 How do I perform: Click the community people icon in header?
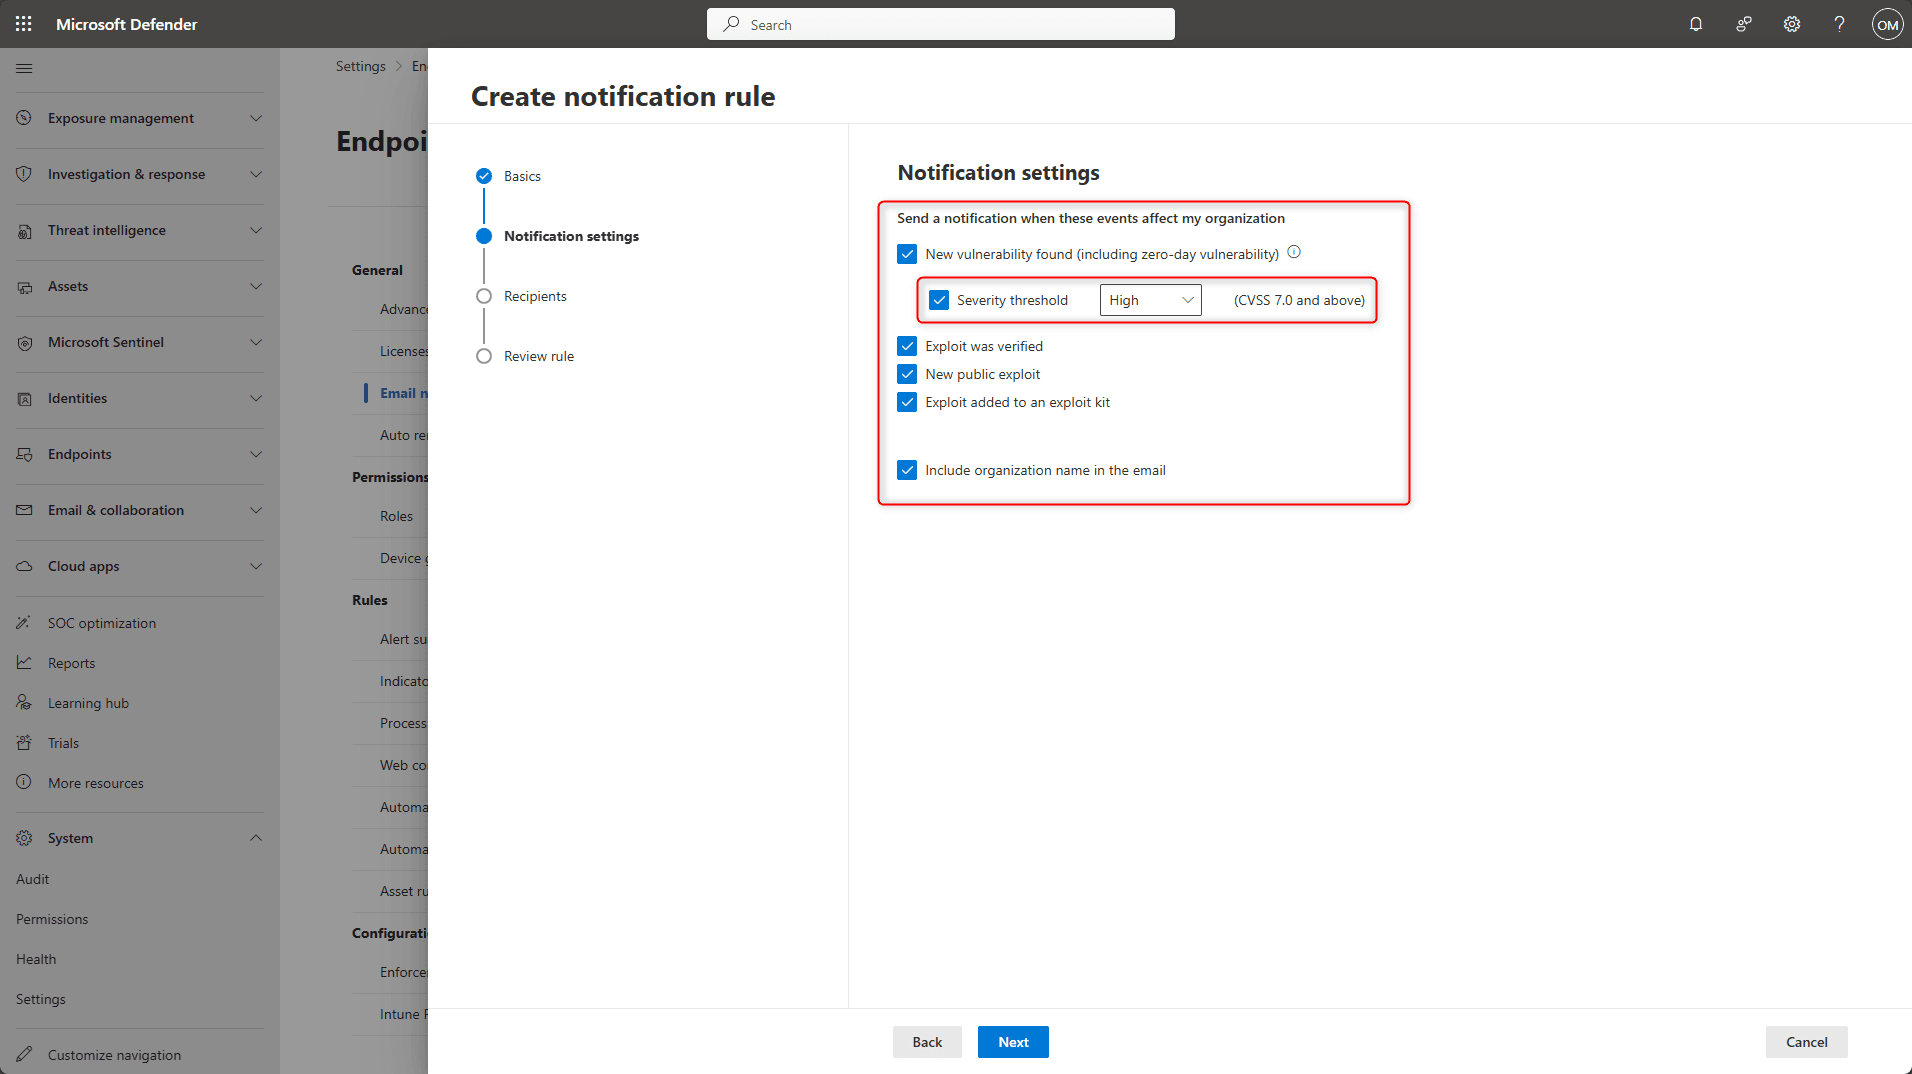tap(1744, 24)
